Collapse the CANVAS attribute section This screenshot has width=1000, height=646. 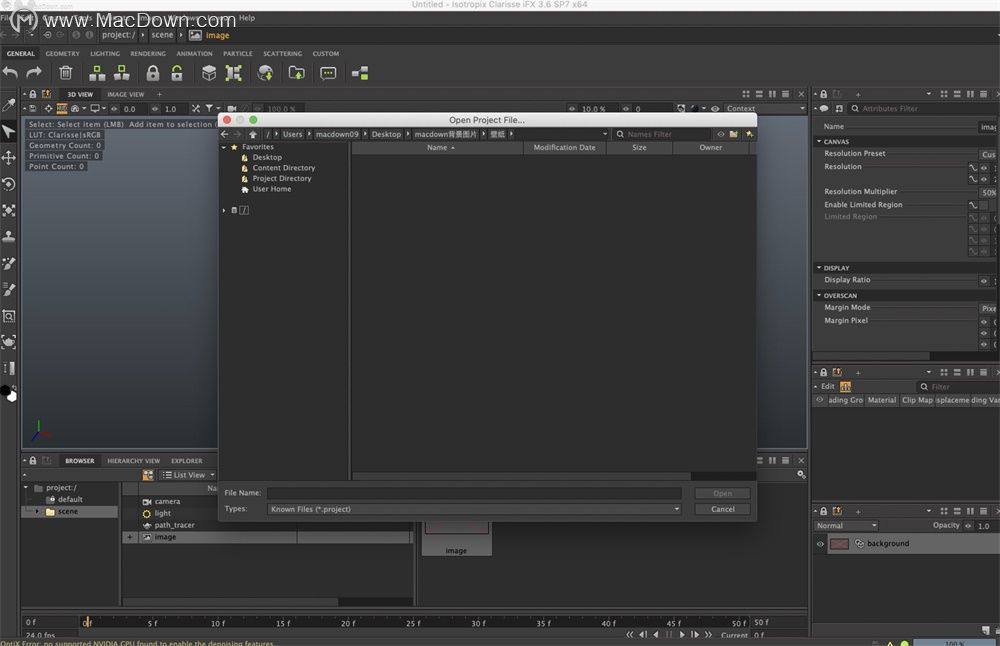click(x=819, y=141)
